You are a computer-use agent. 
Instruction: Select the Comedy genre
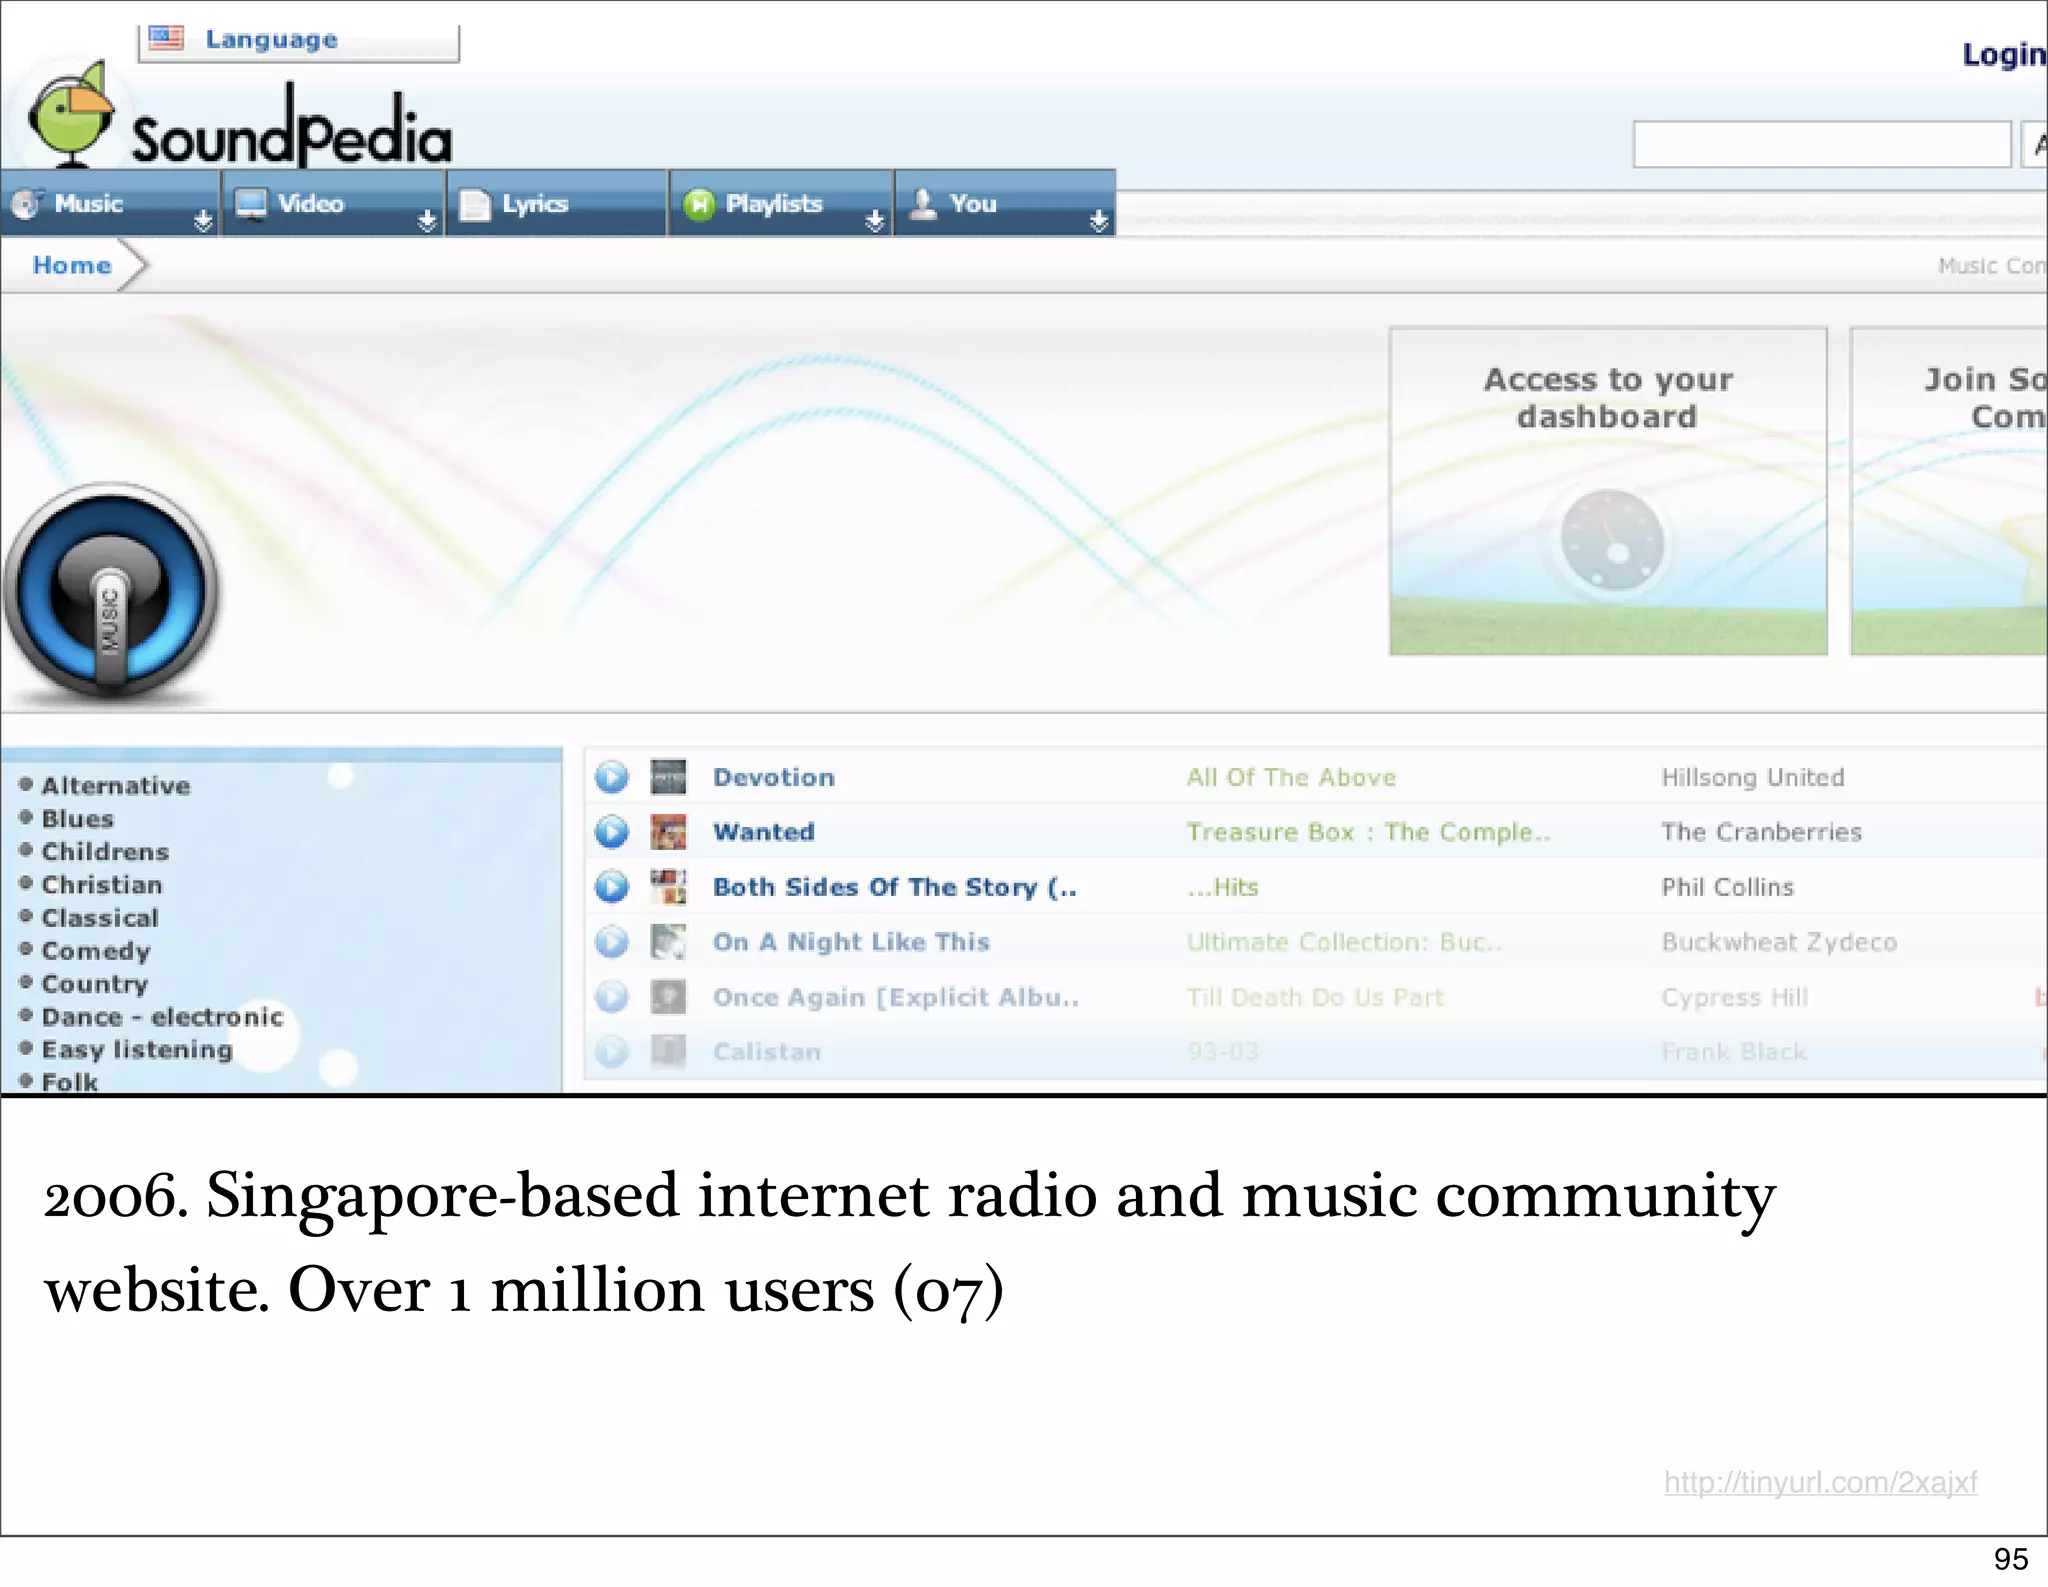96,951
